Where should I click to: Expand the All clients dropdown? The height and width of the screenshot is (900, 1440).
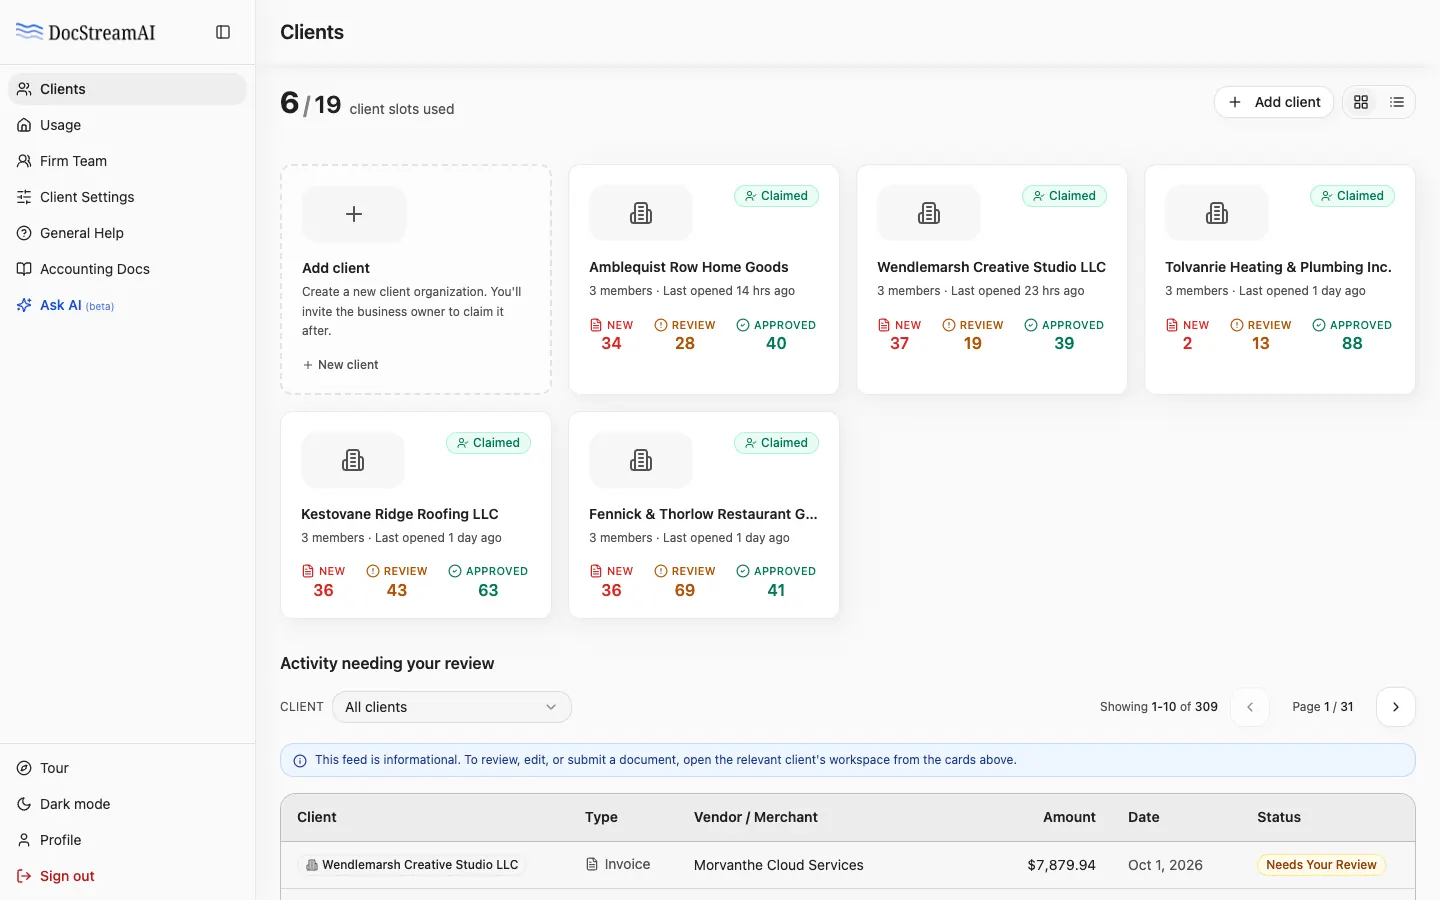tap(452, 707)
